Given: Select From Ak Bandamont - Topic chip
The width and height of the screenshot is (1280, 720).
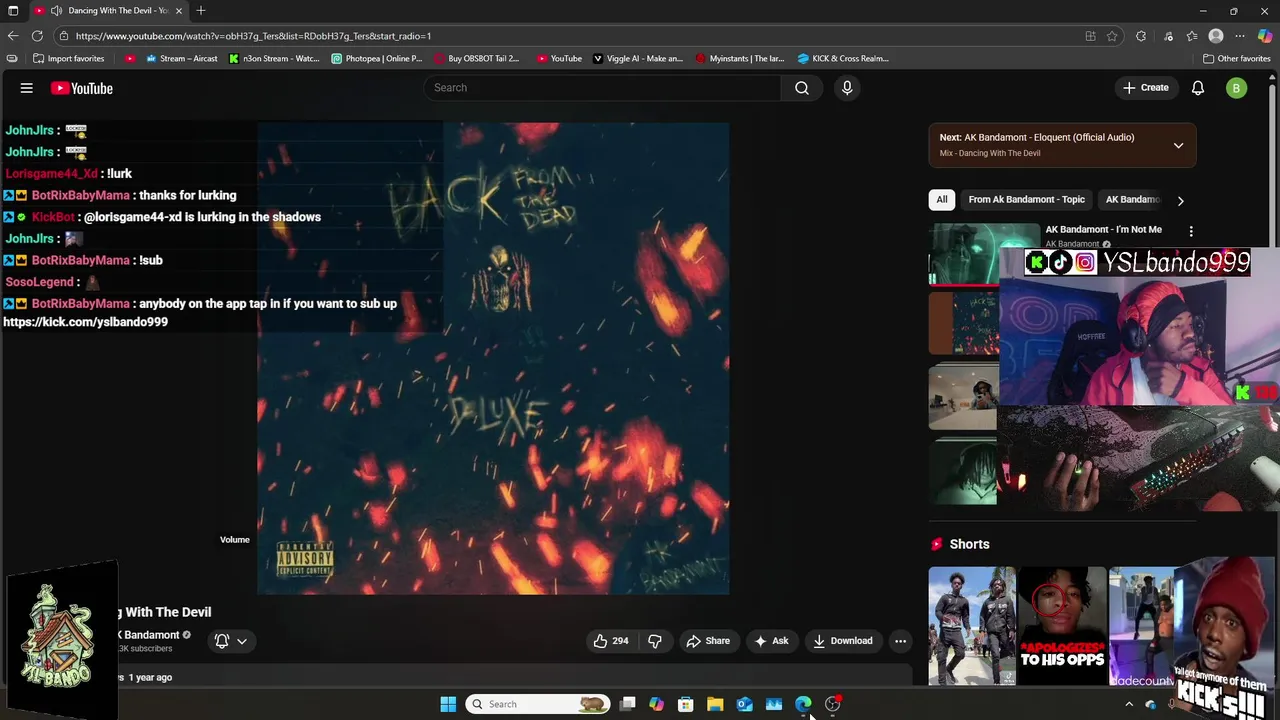Looking at the screenshot, I should click(1026, 200).
